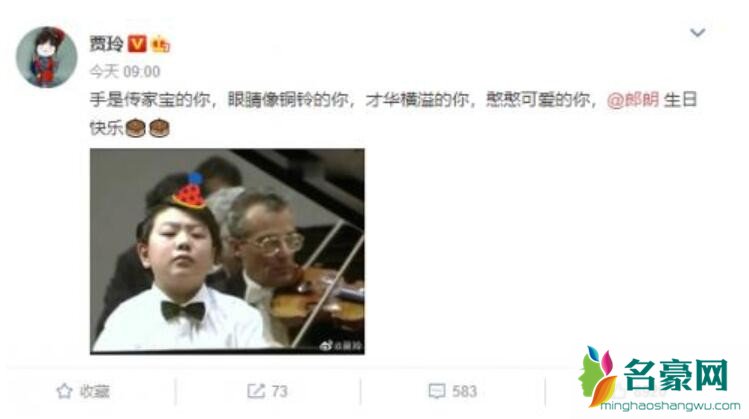Click 贾玲's profile avatar
The height and width of the screenshot is (419, 749).
point(46,57)
